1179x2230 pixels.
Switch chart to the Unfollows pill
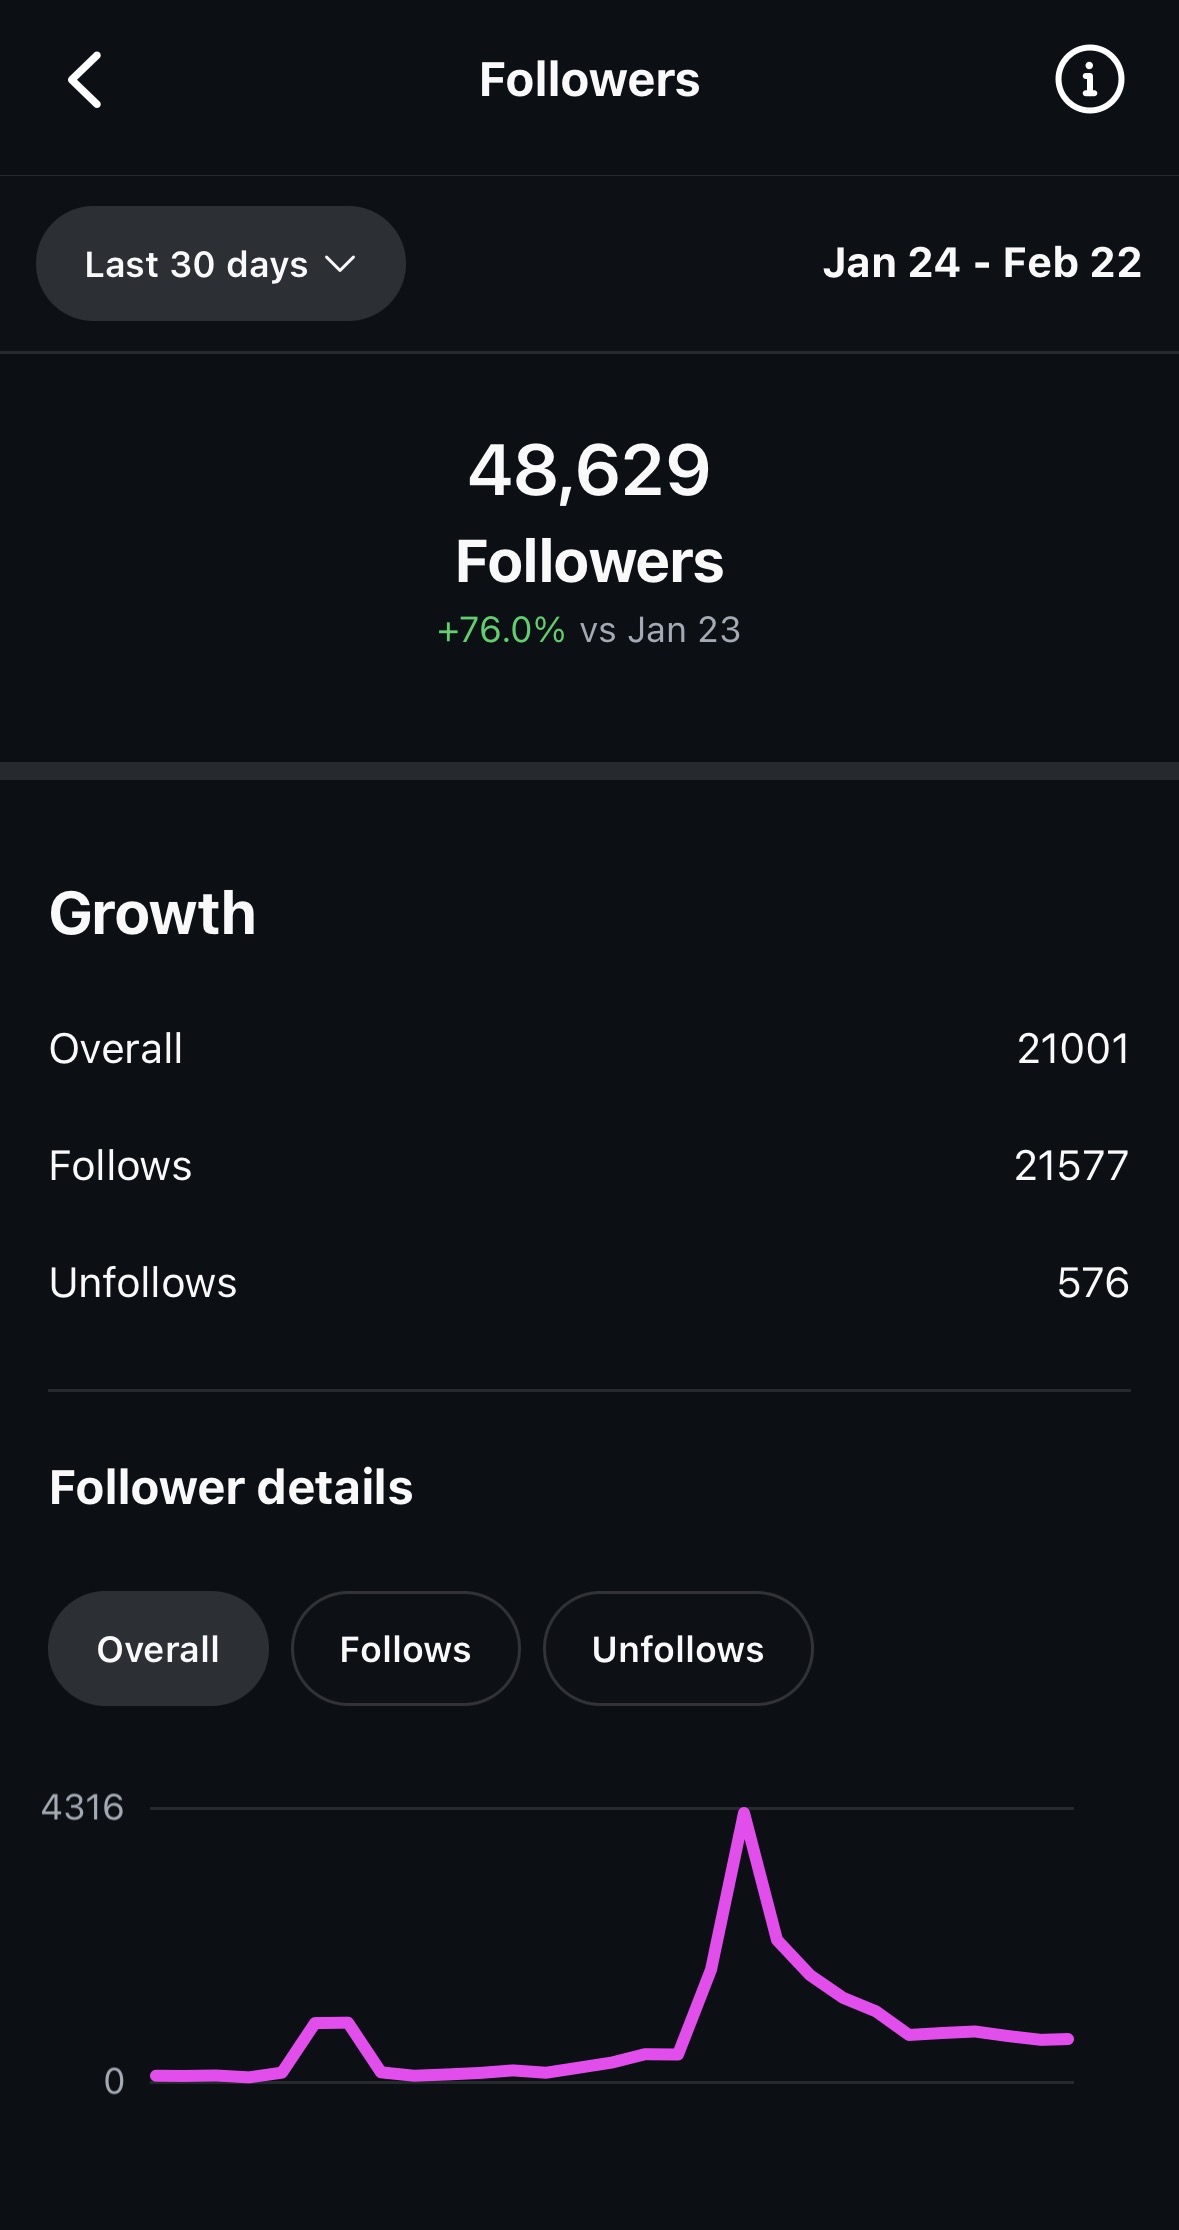coord(678,1649)
